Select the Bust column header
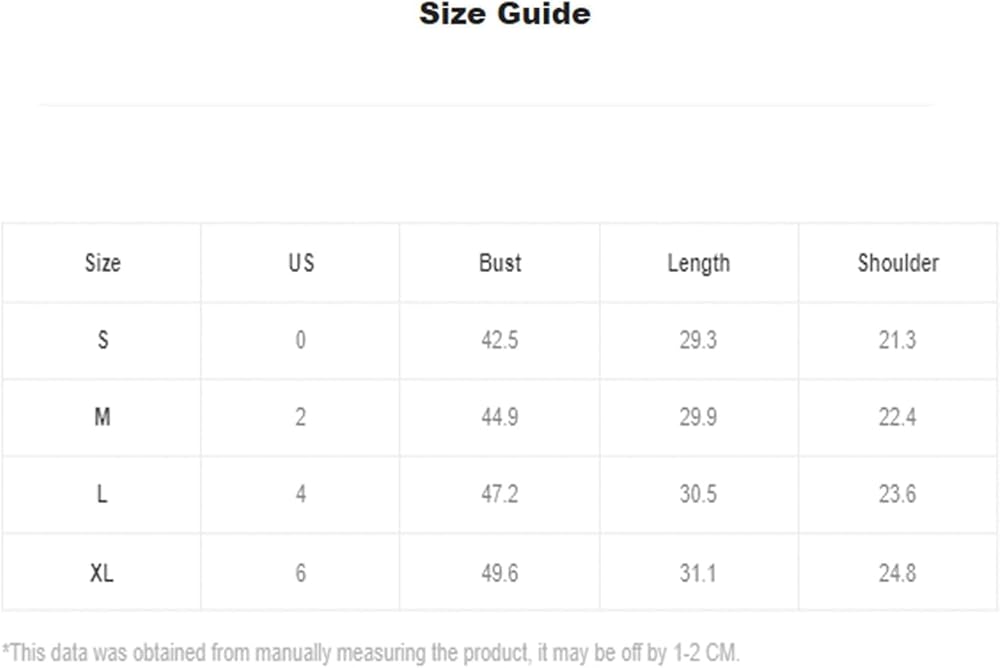Screen dimensions: 1000x668 tap(499, 263)
